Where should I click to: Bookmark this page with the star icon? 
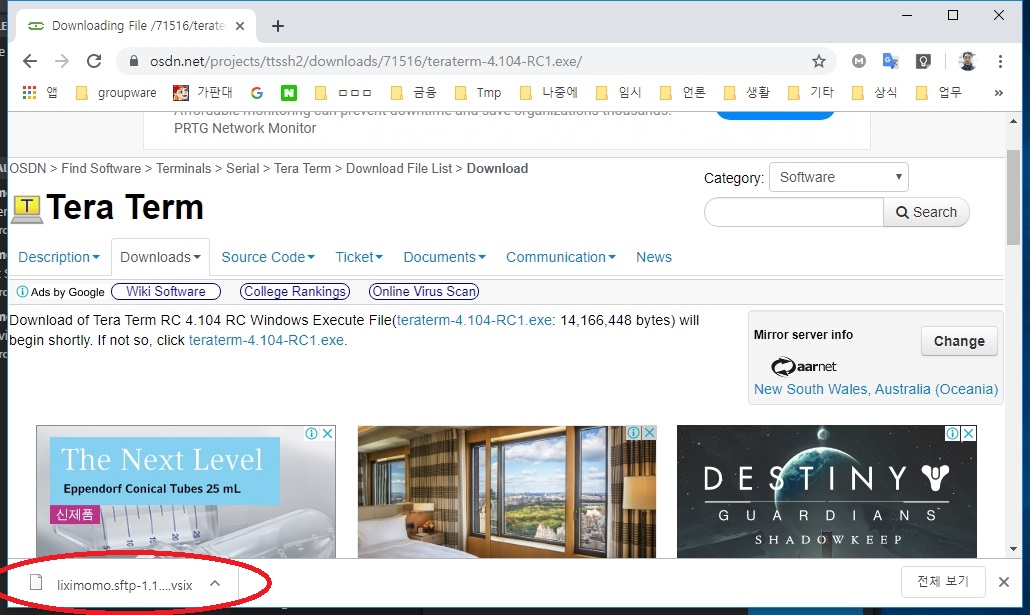point(818,61)
